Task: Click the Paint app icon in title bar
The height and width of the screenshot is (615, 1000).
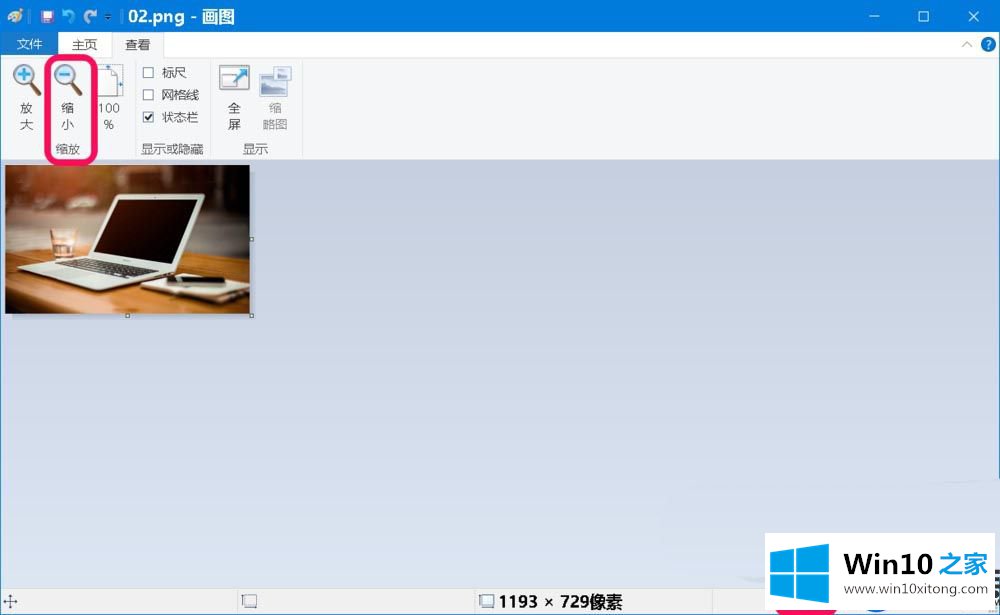Action: 15,15
